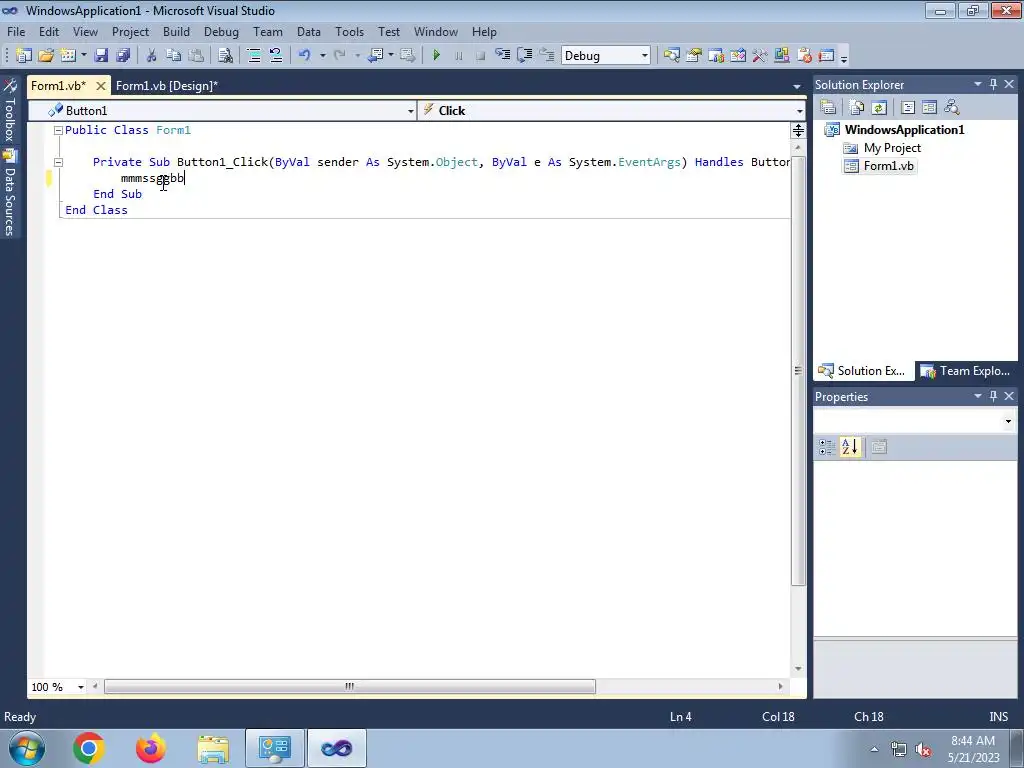Viewport: 1024px width, 768px height.
Task: Switch to the Form1.vb [Design] tab
Action: tap(167, 86)
